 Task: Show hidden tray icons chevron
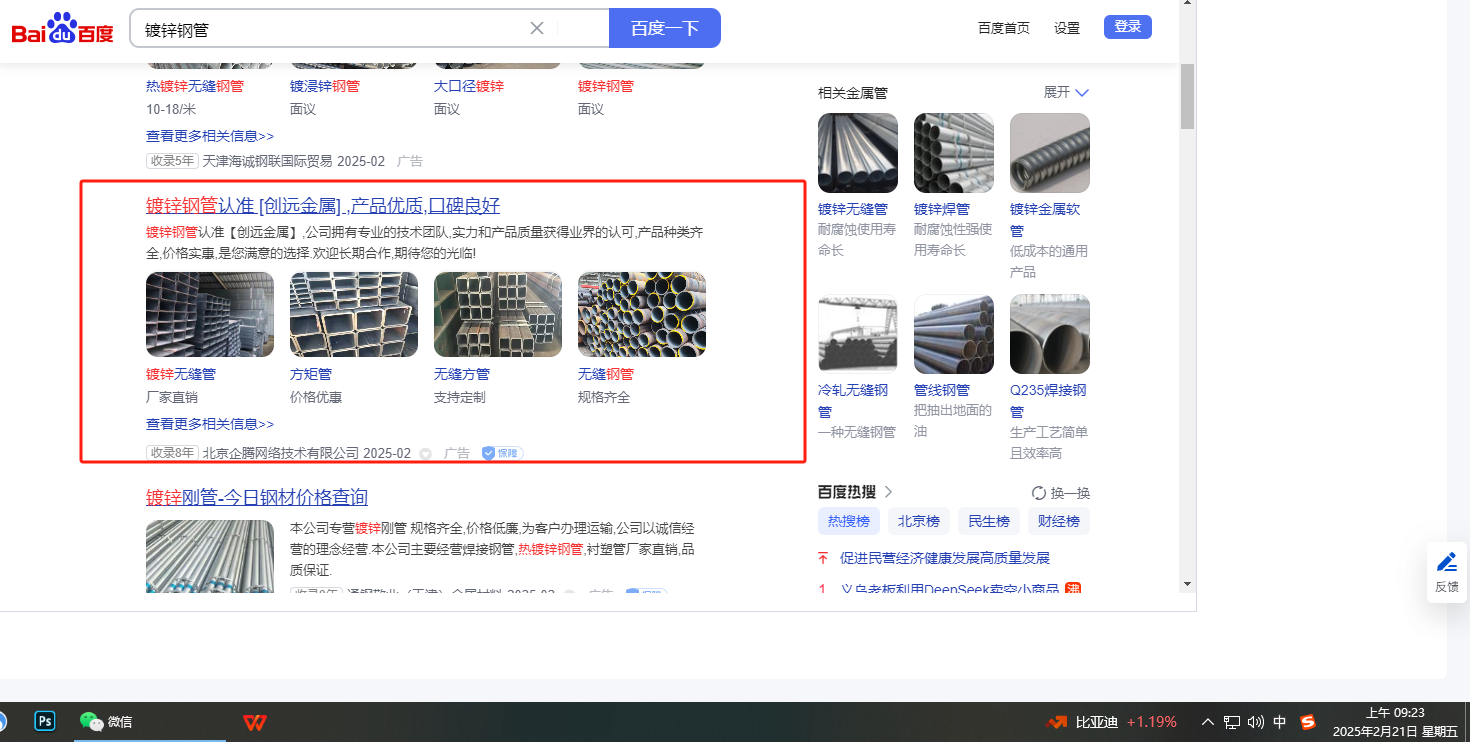[x=1207, y=722]
